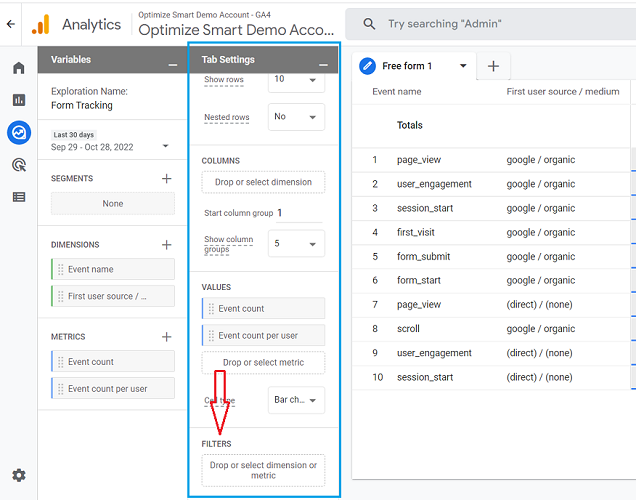Click row 7 page_view direct entry
Viewport: 636px width, 500px height.
pyautogui.click(x=493, y=305)
